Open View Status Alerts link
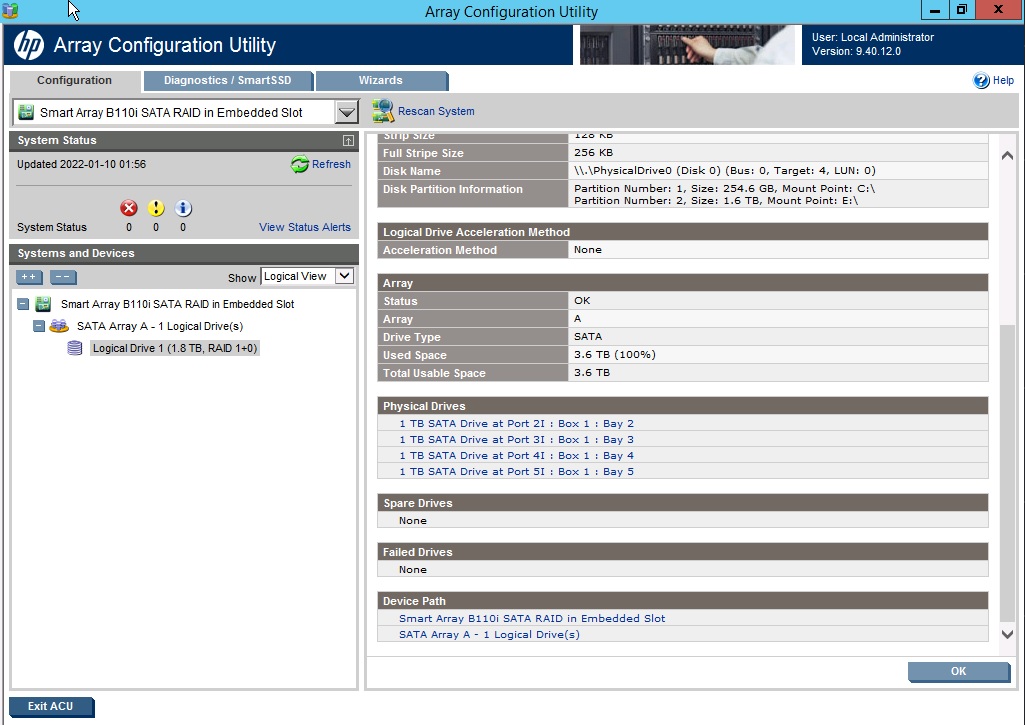Screen dimensions: 1025x725 tap(305, 227)
